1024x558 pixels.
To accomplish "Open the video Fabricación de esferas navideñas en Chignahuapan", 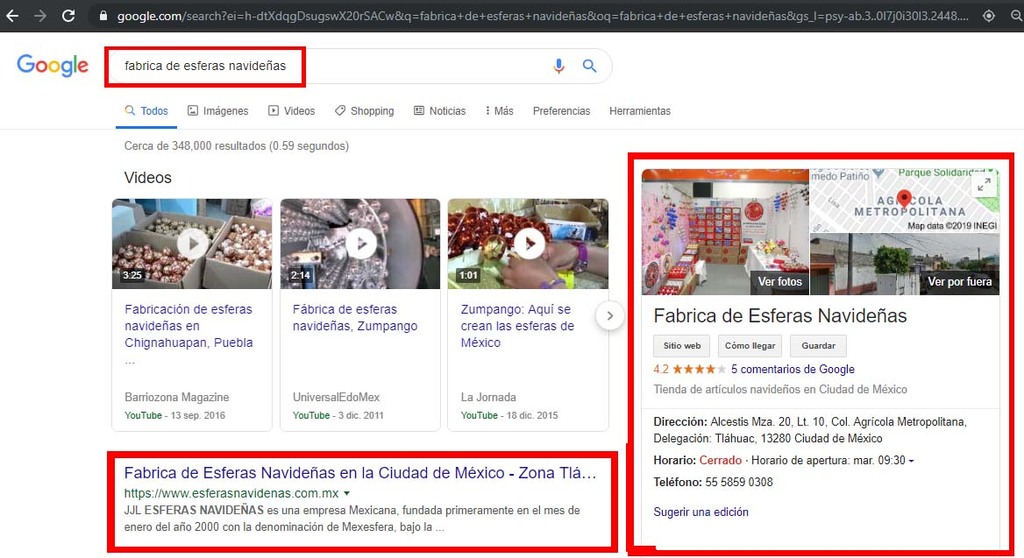I will tap(189, 326).
